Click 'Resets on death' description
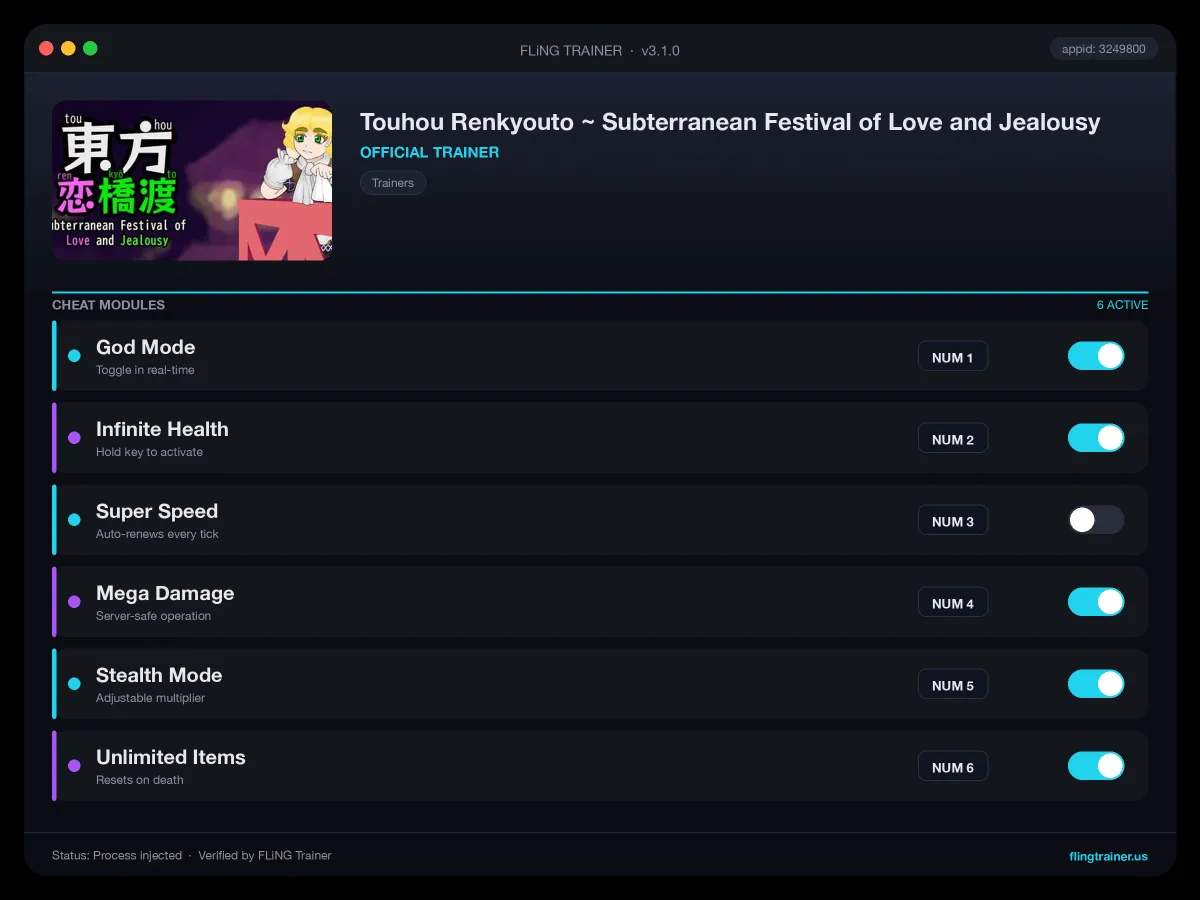The width and height of the screenshot is (1200, 900). [x=140, y=780]
